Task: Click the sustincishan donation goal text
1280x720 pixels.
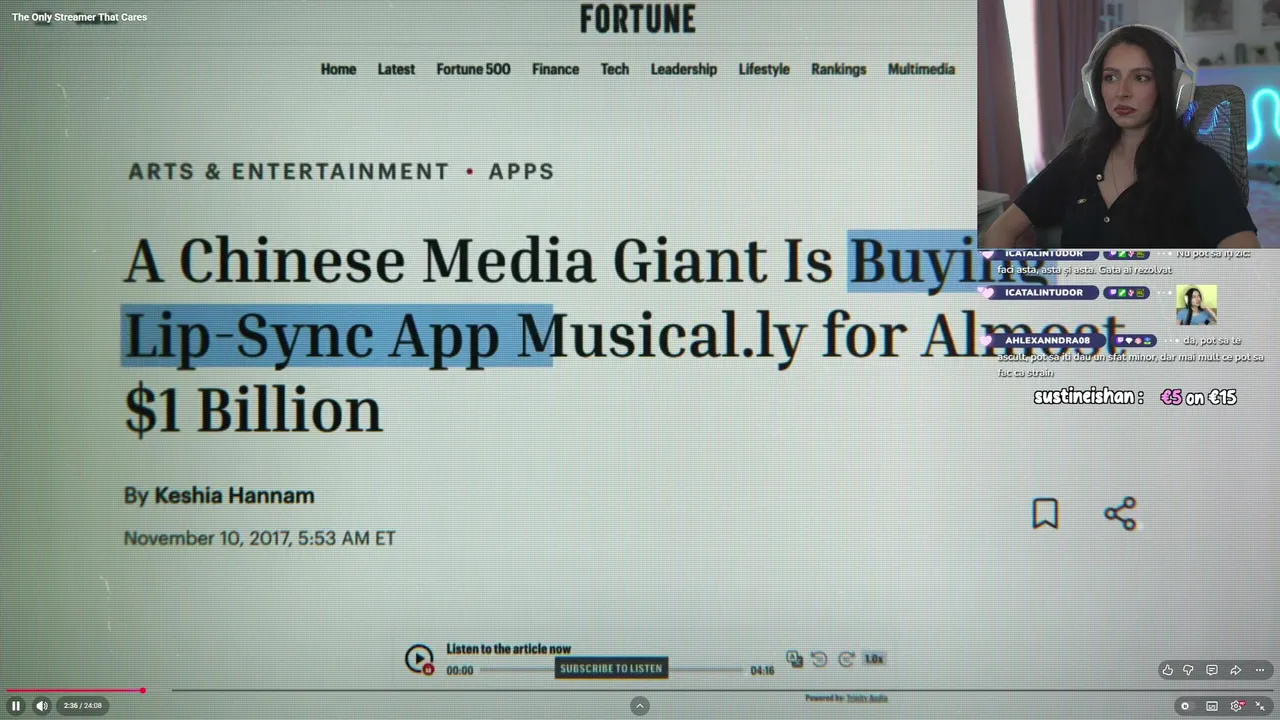Action: 1135,397
